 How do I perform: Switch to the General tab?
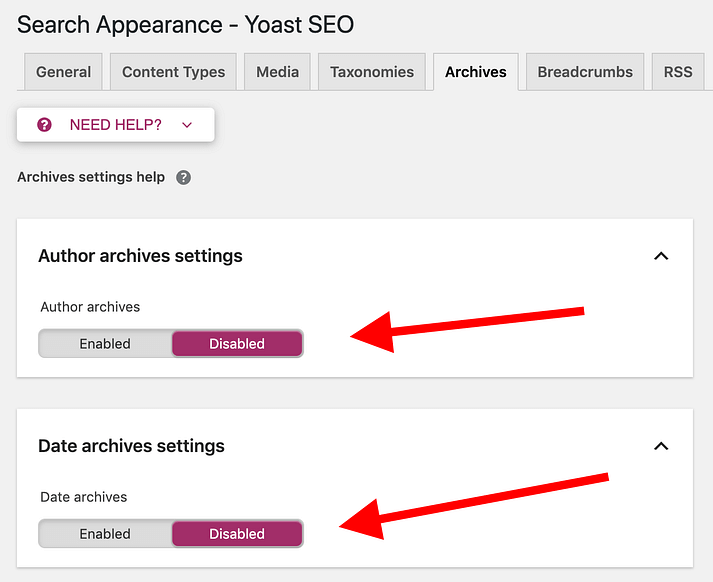click(63, 72)
